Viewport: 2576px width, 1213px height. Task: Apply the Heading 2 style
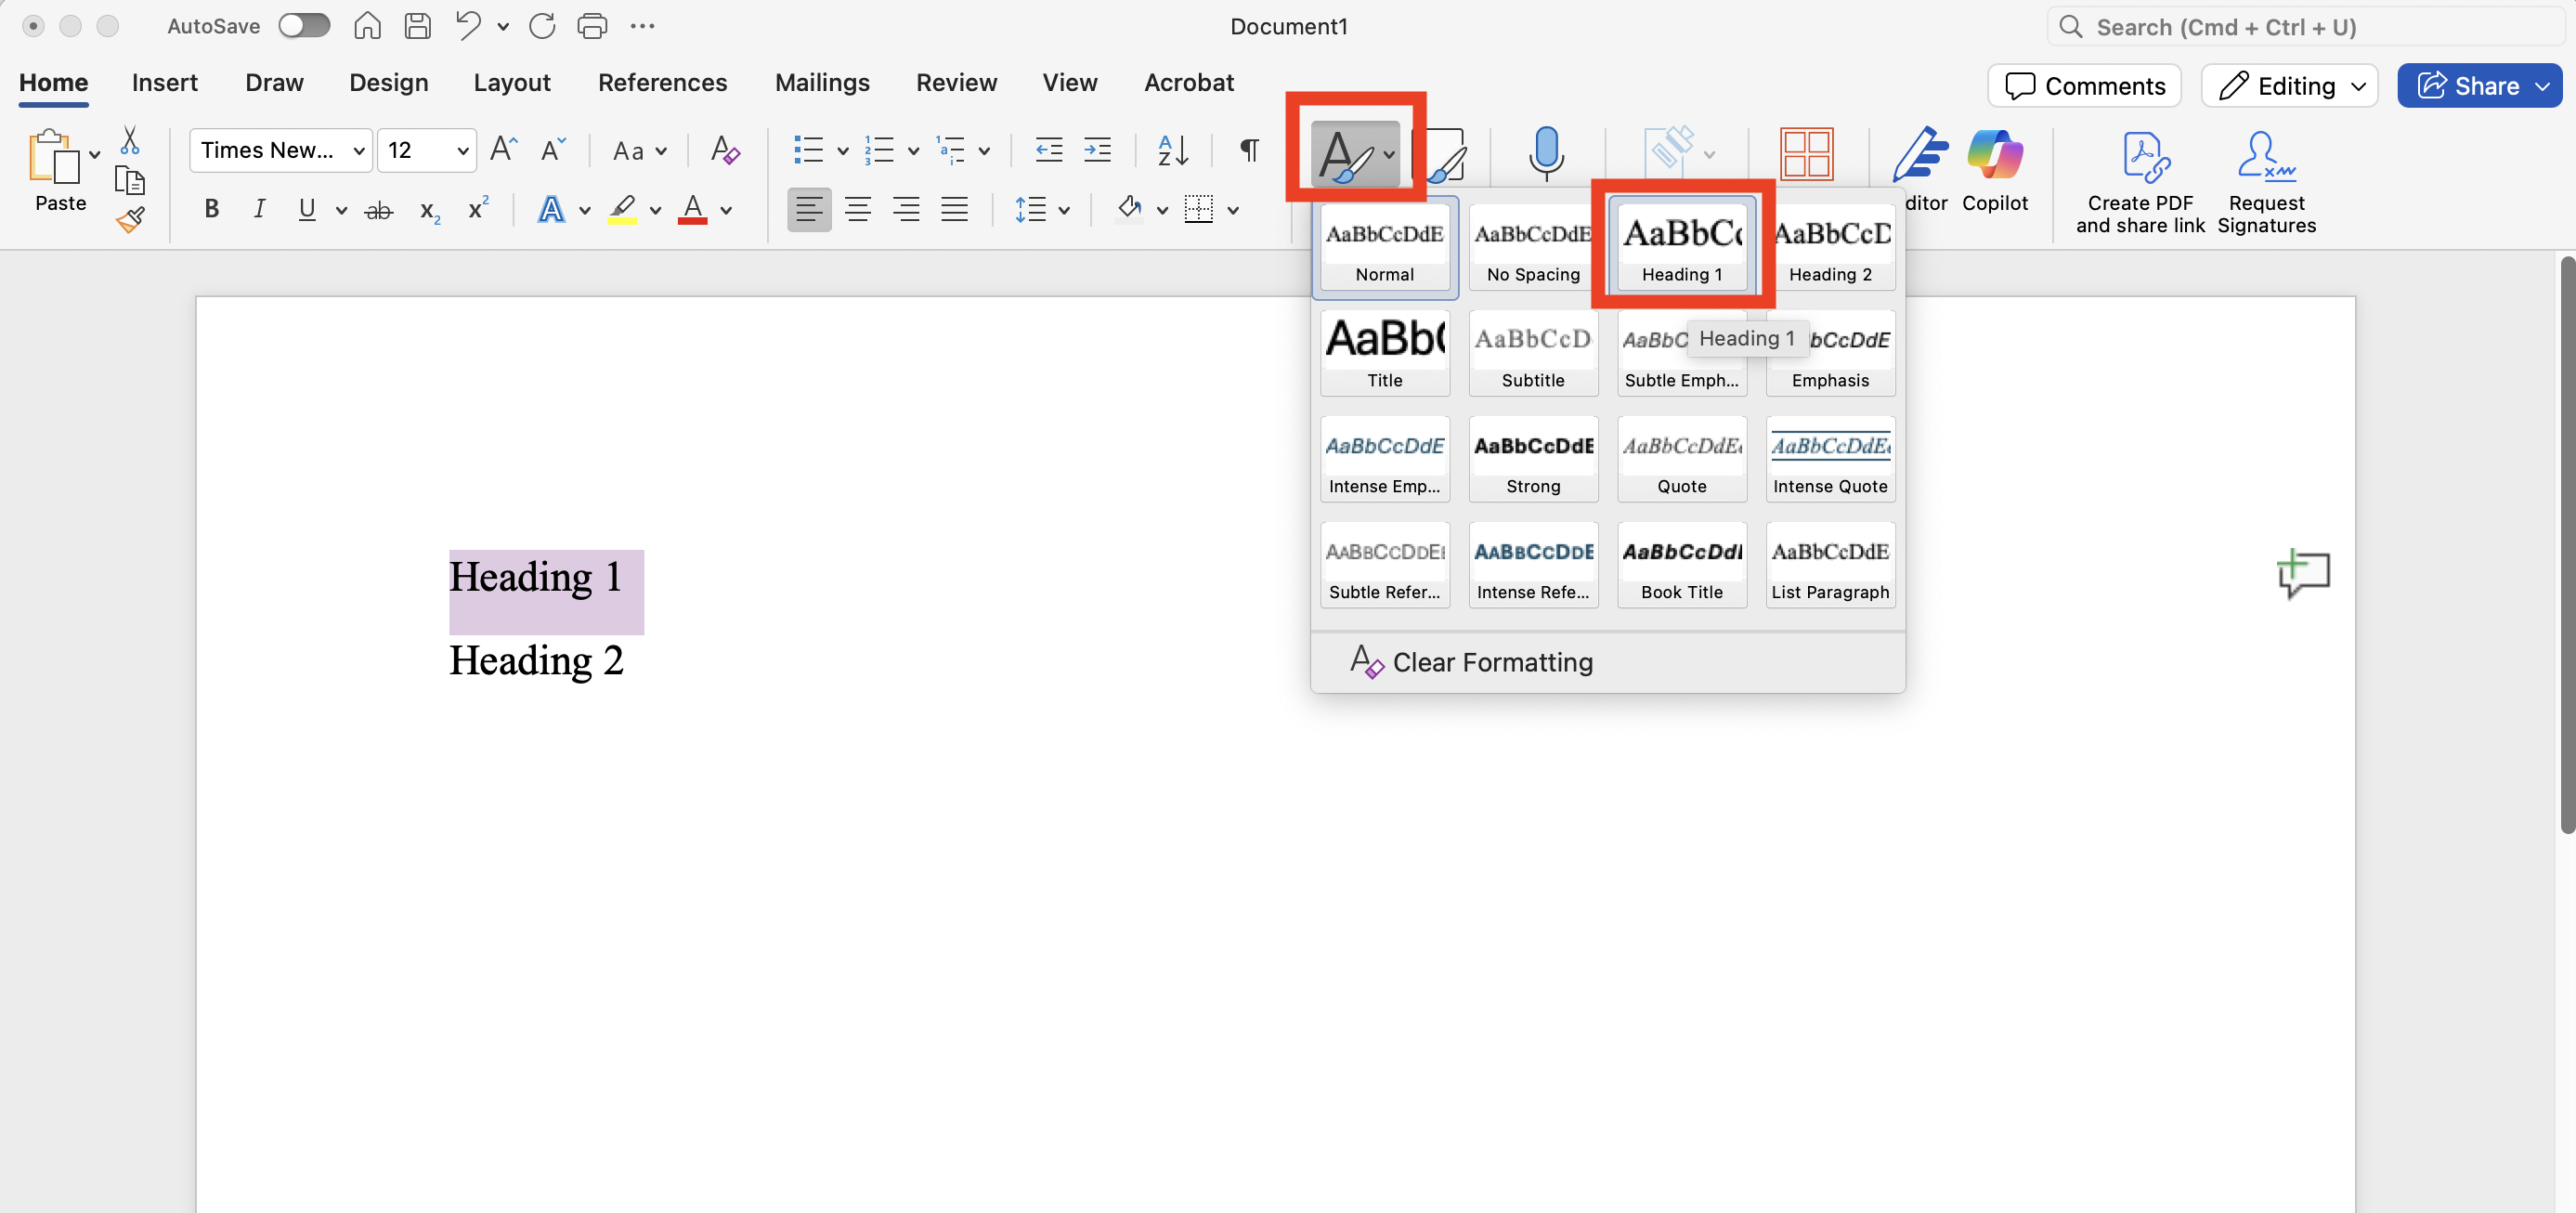click(1830, 247)
